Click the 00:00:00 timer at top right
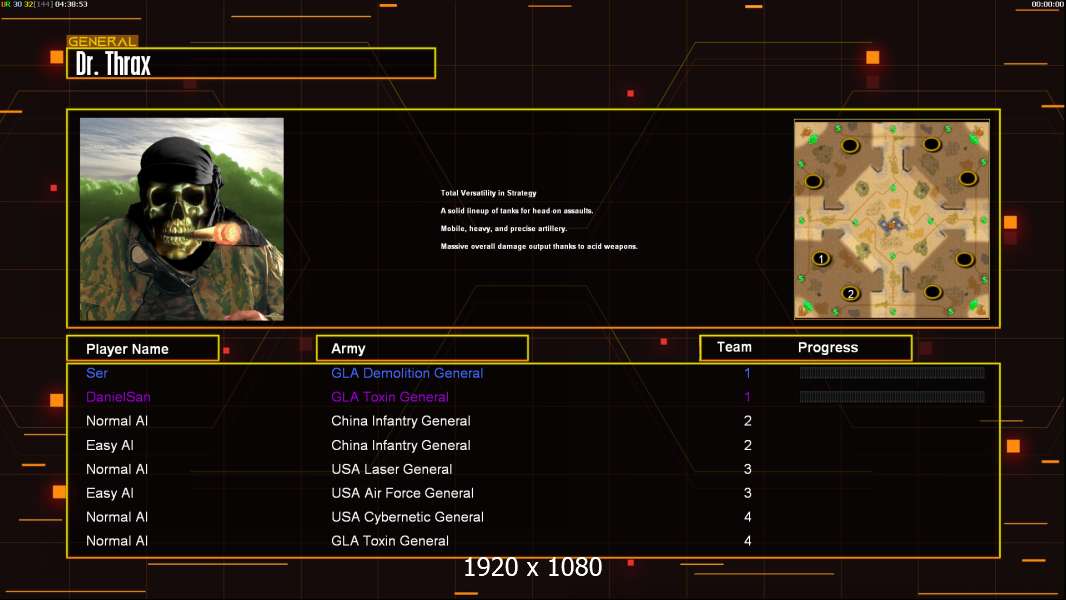 point(1047,5)
